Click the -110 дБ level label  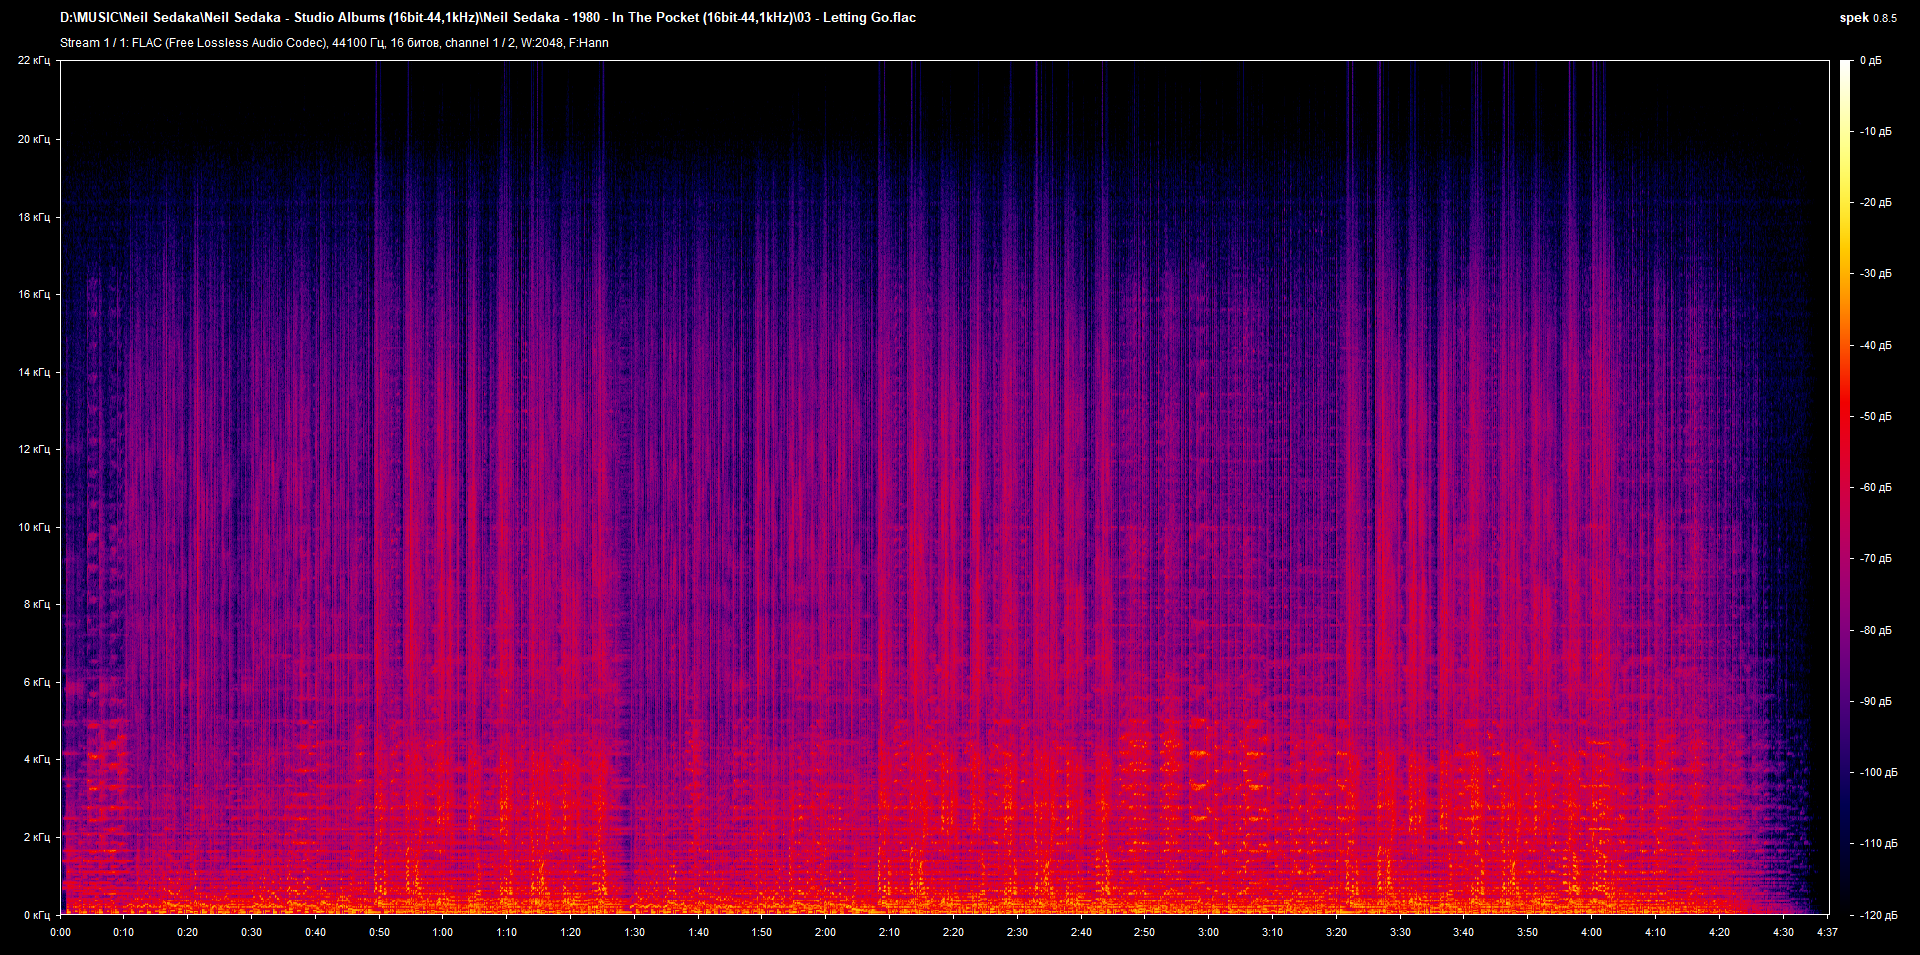[1877, 844]
